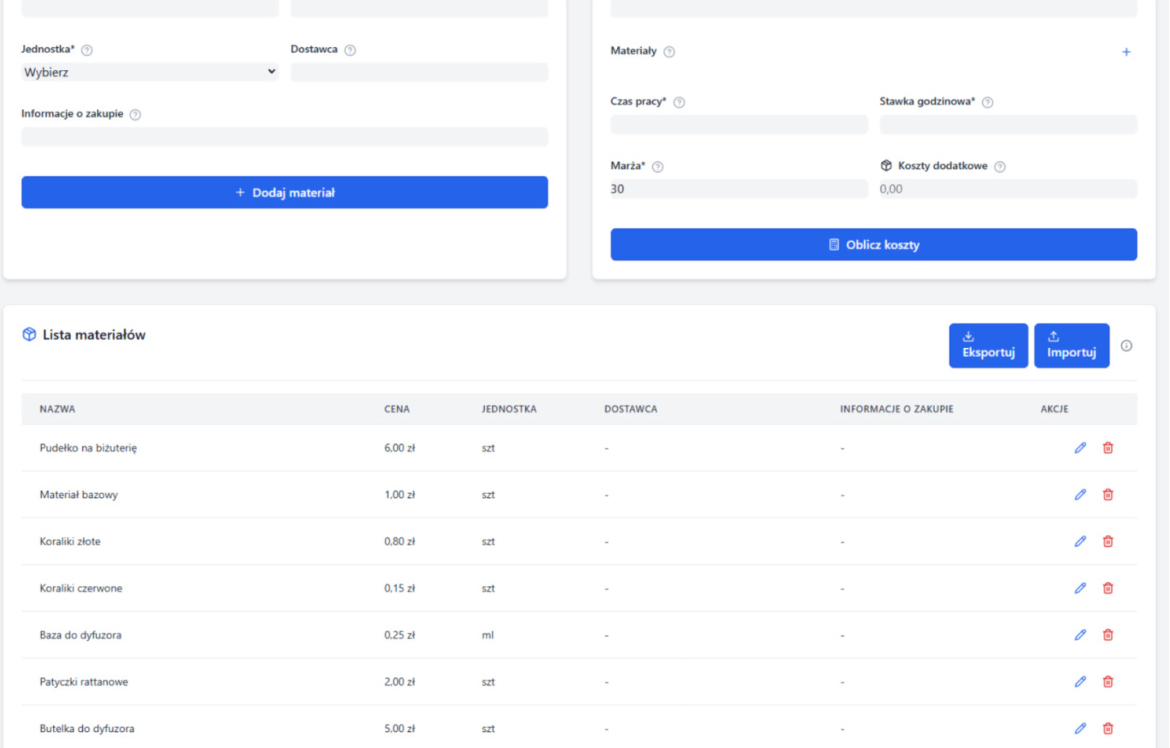
Task: Open the Jednostka dropdown
Action: [x=150, y=72]
